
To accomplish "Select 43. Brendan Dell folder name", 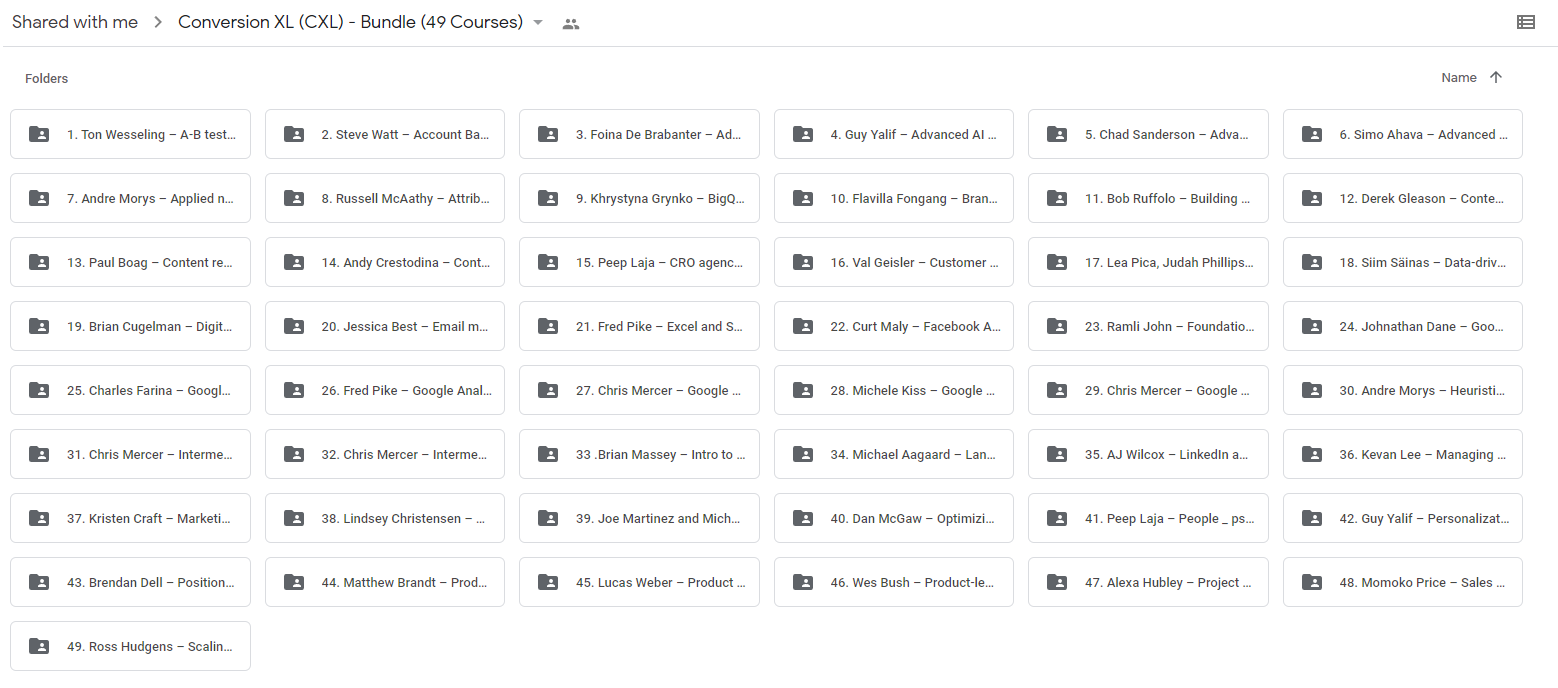I will (151, 583).
